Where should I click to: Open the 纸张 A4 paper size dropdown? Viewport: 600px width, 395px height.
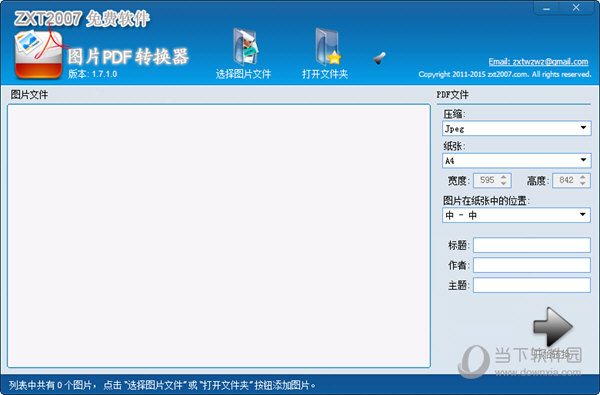click(x=516, y=160)
